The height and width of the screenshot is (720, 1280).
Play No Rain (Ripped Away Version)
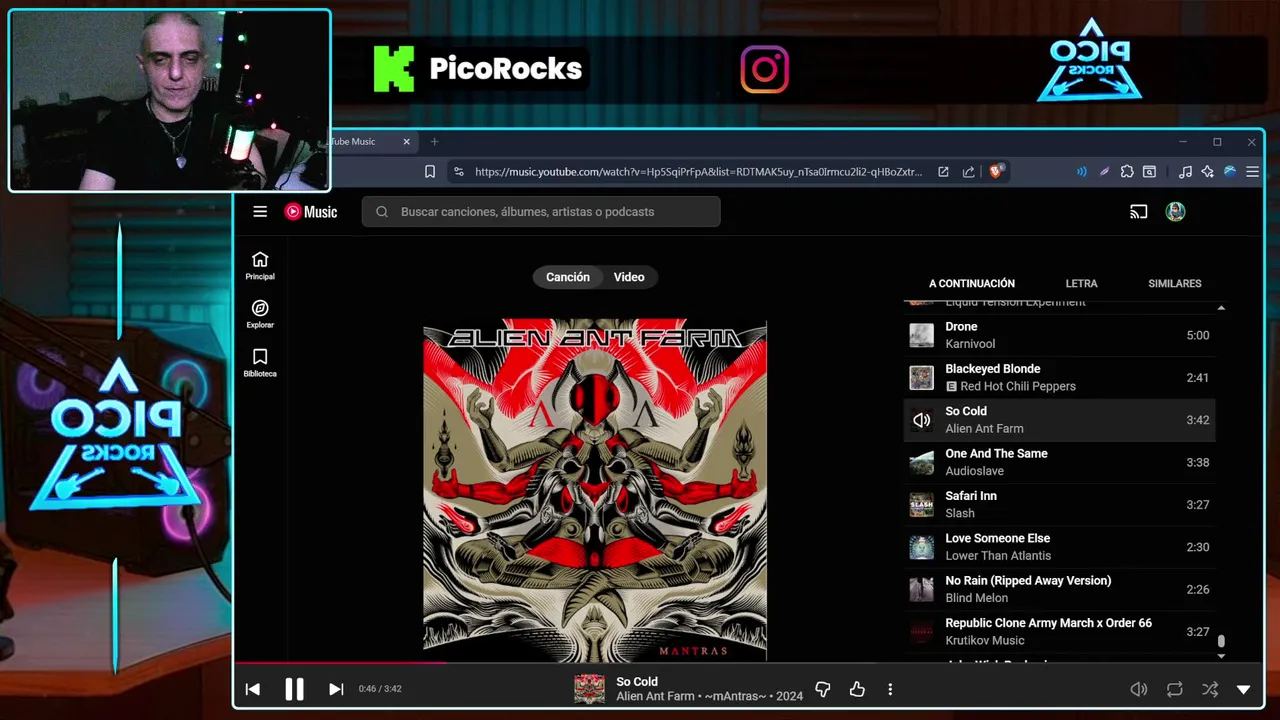click(1060, 589)
